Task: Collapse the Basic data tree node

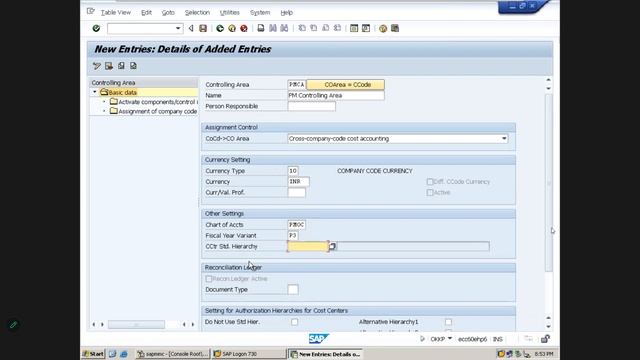Action: [x=95, y=92]
